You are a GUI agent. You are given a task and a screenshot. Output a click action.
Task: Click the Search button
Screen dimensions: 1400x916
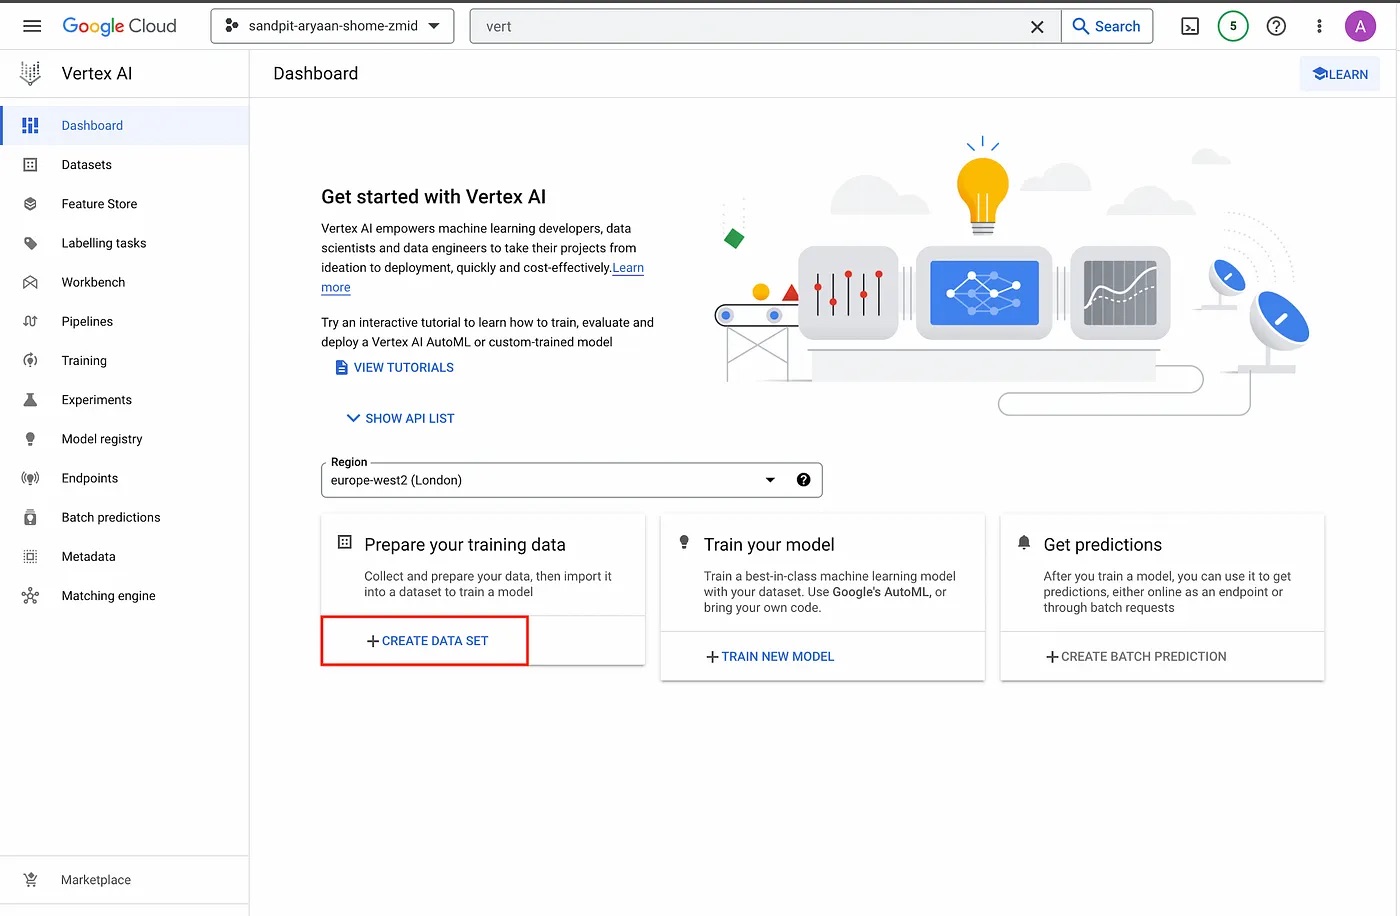coord(1107,26)
